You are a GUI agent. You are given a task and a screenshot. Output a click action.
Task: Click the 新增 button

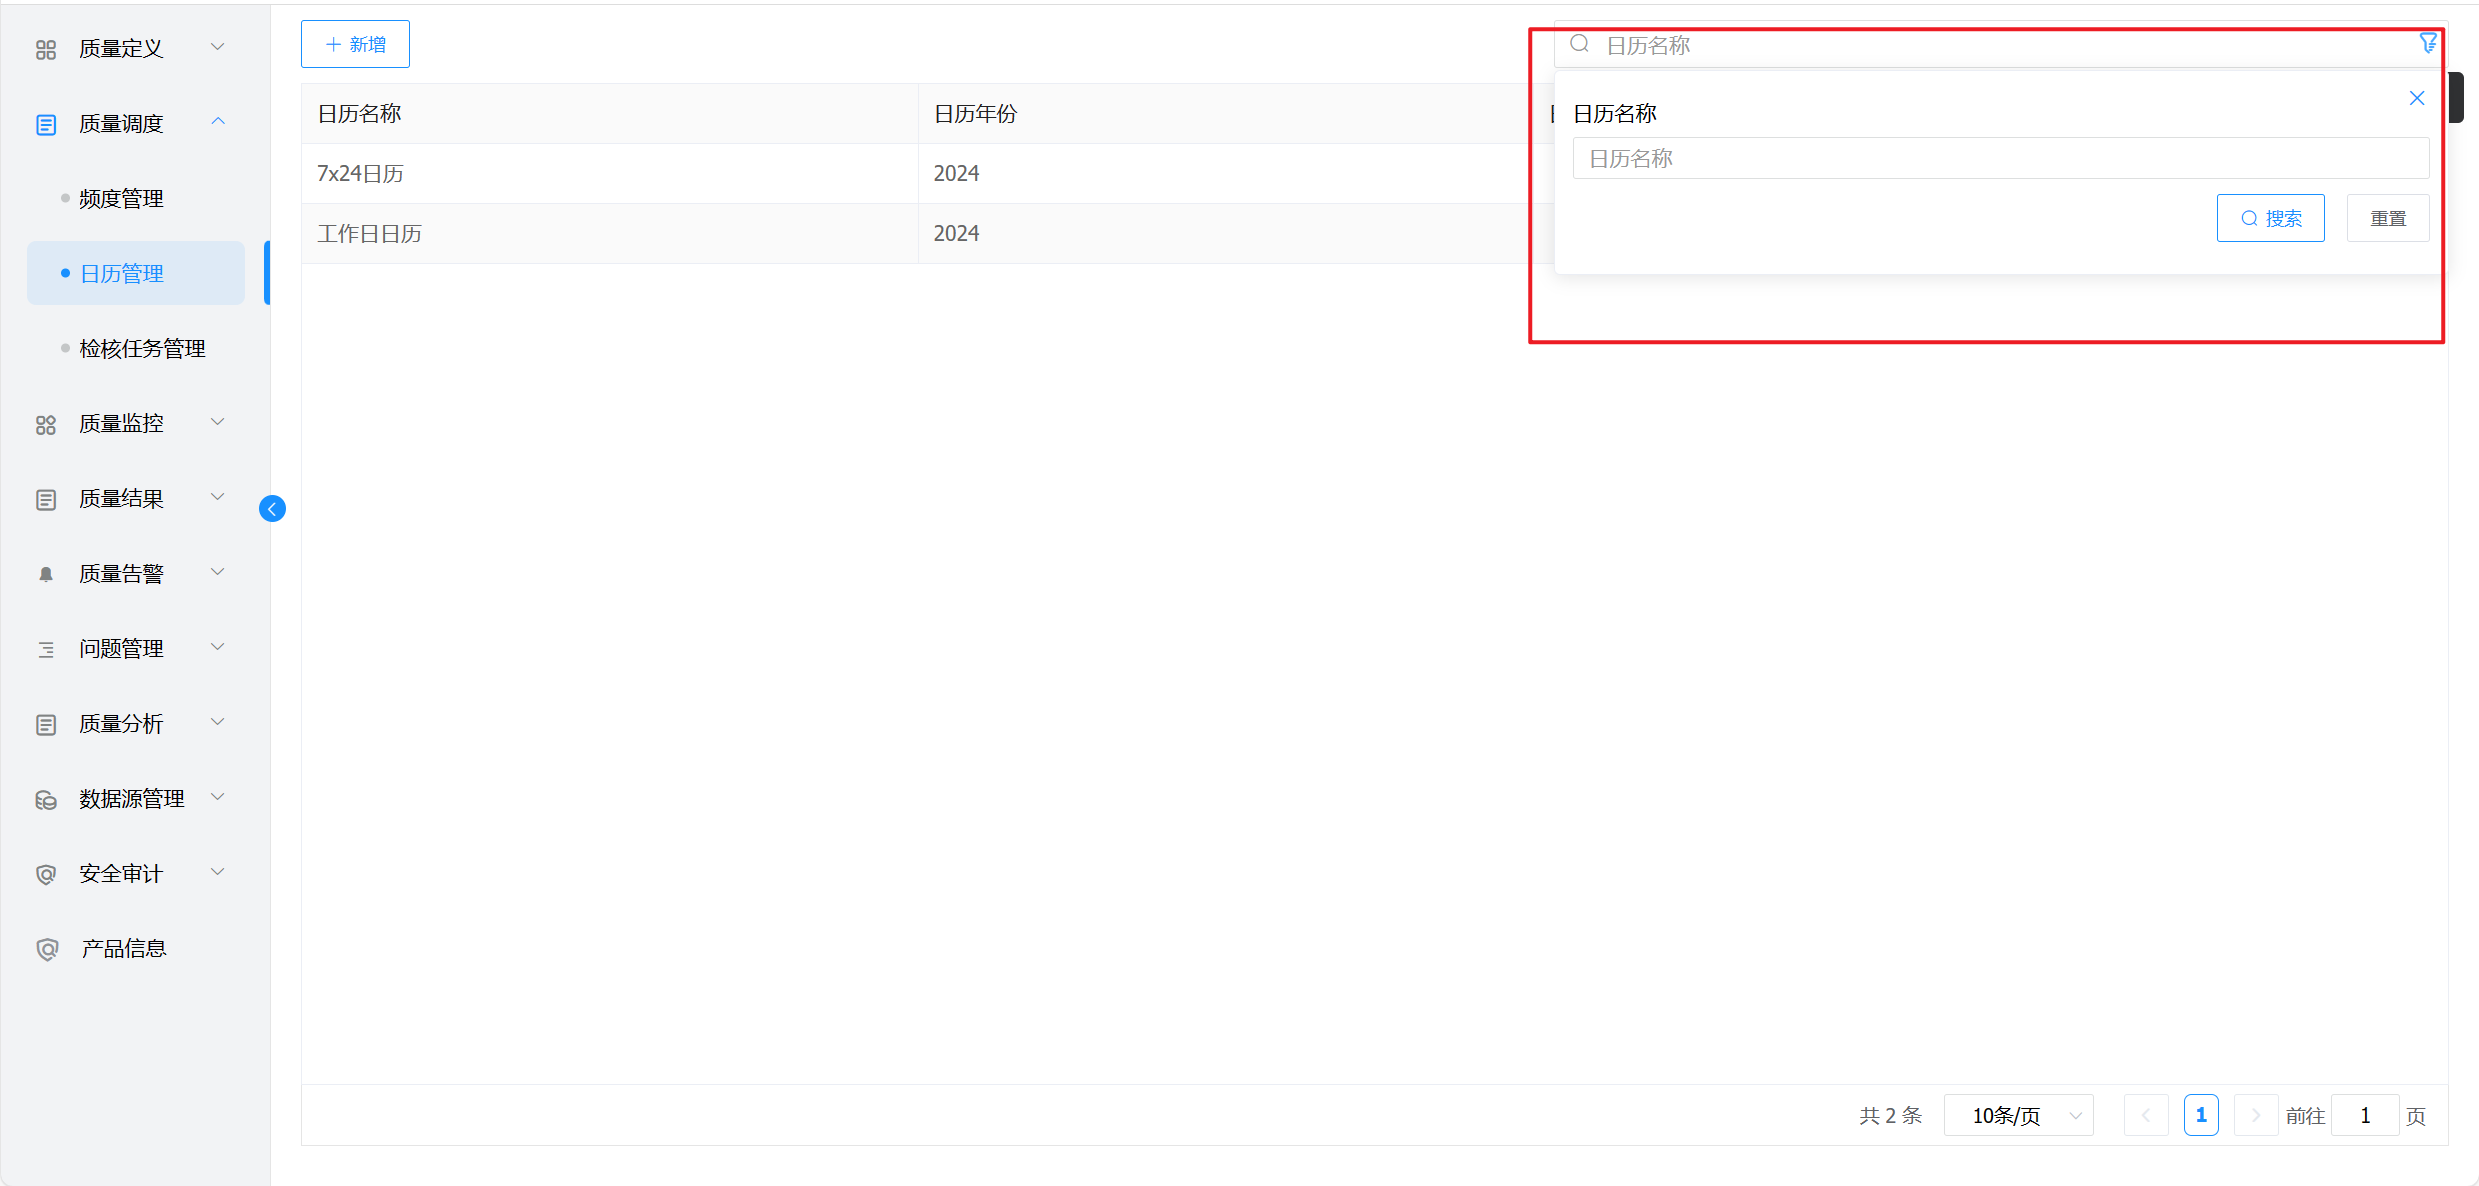coord(355,45)
